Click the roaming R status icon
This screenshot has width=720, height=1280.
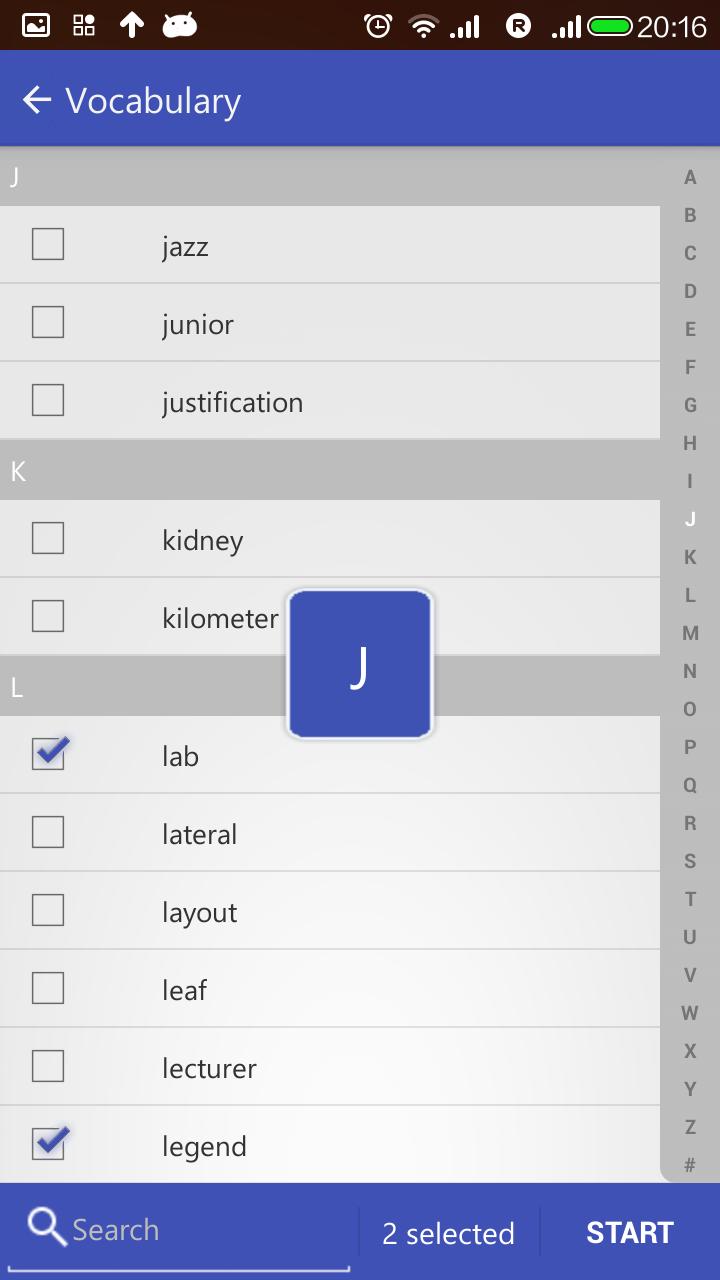click(517, 25)
